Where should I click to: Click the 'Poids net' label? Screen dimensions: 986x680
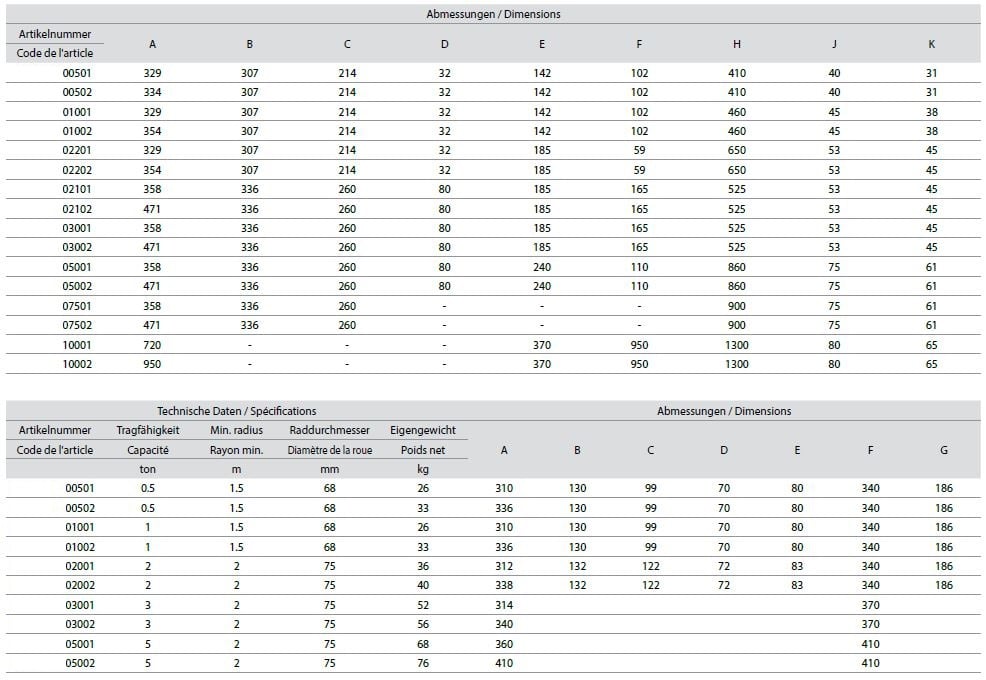pyautogui.click(x=422, y=450)
